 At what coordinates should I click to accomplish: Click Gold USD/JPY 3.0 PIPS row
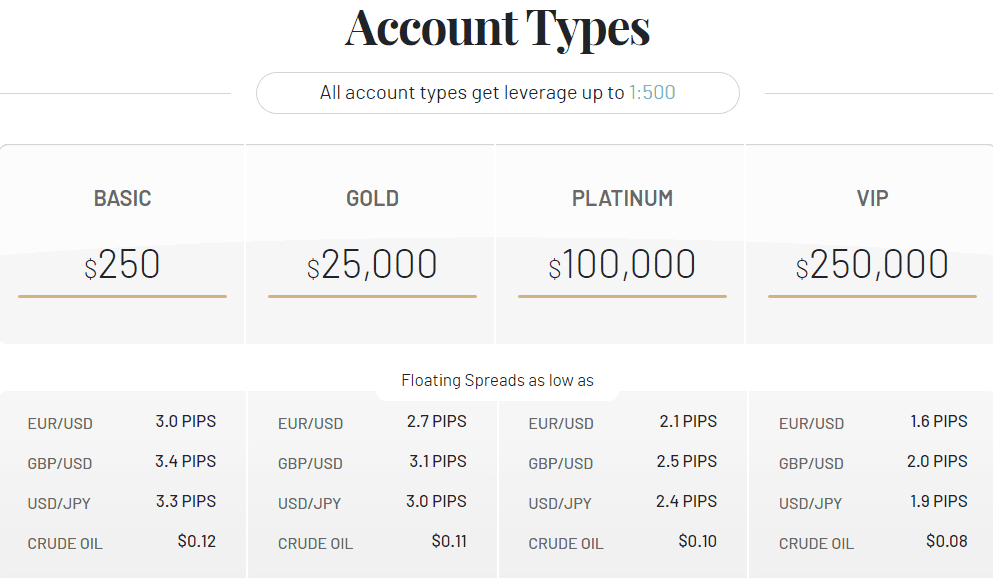(372, 502)
